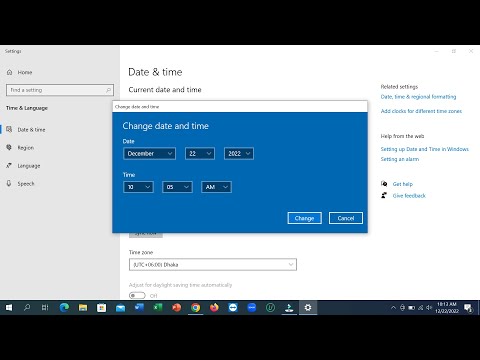The width and height of the screenshot is (480, 360).
Task: Open the hour dropdown showing 10
Action: click(x=138, y=187)
